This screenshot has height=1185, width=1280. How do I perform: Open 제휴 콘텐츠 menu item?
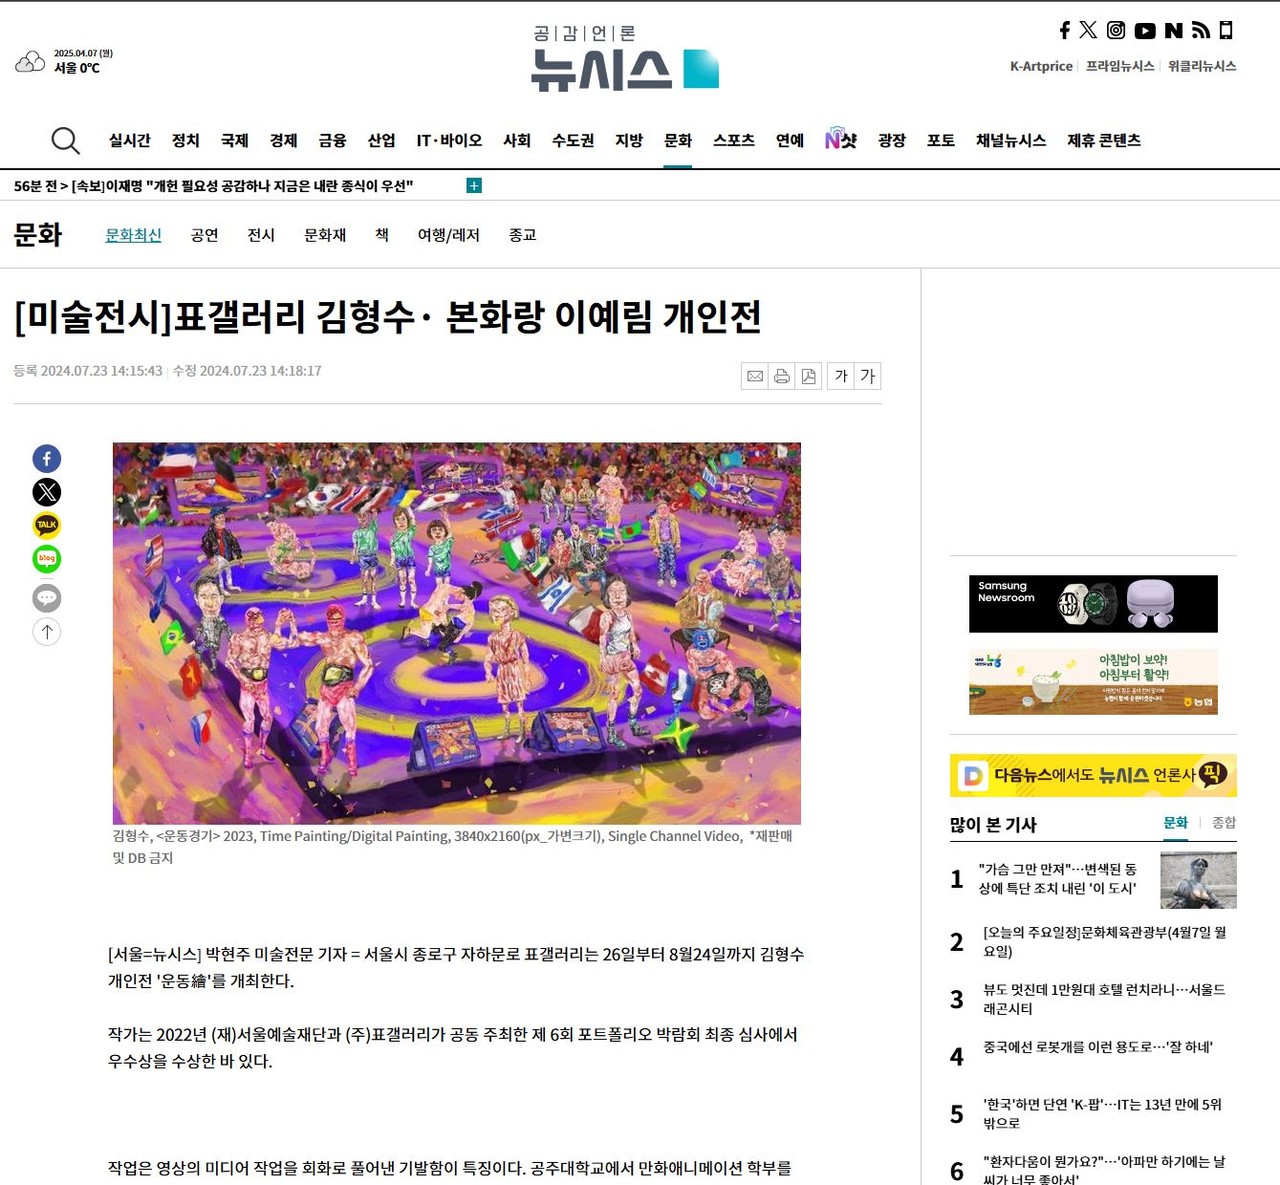coord(1104,141)
